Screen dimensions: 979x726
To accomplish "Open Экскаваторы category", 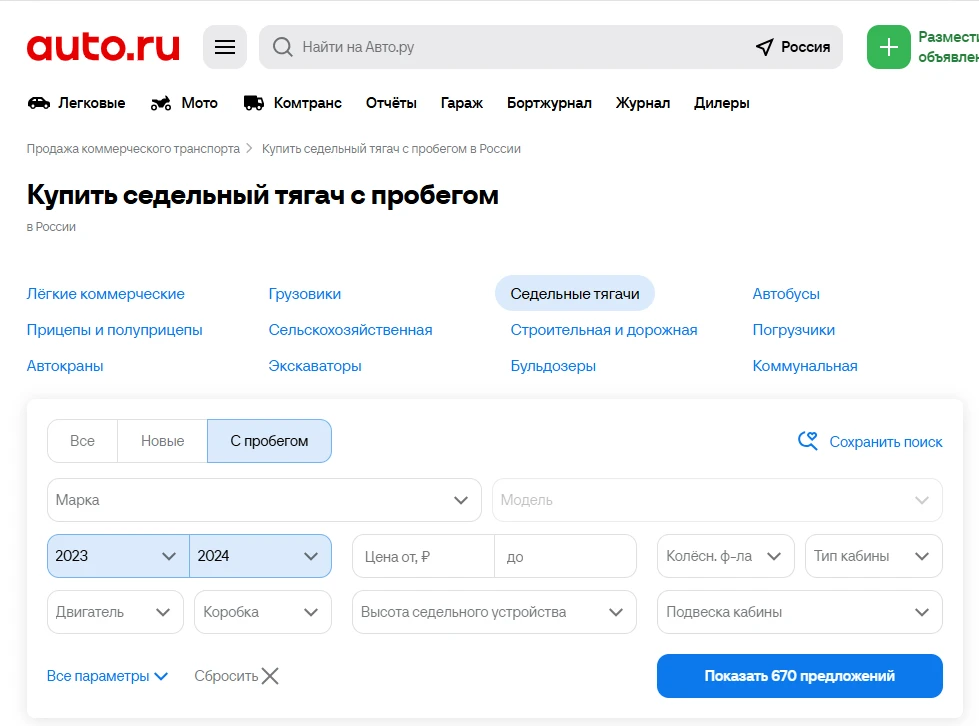I will click(315, 366).
